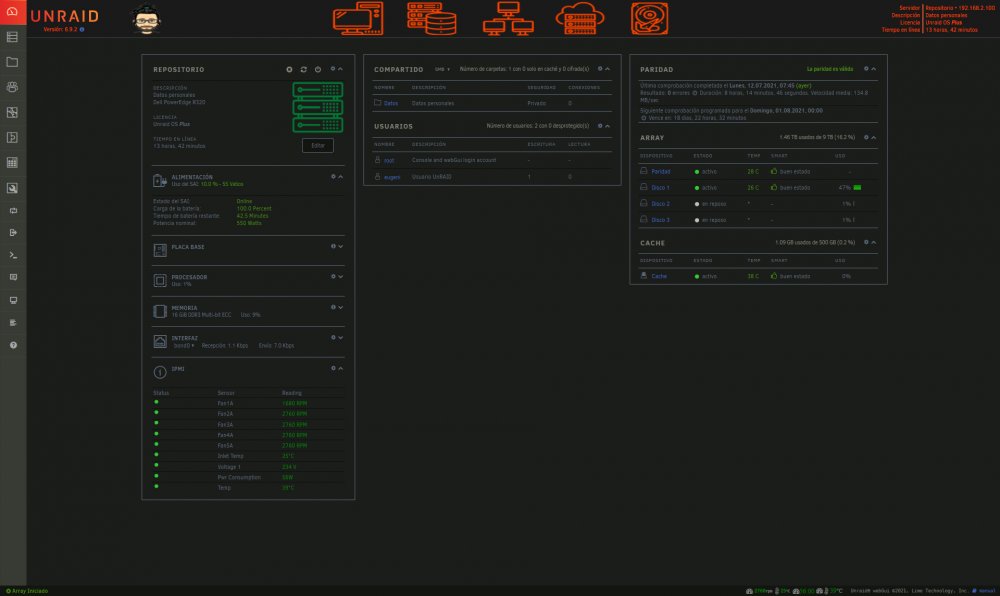
Task: Open the Plugins puzzle sidebar icon
Action: (x=12, y=112)
